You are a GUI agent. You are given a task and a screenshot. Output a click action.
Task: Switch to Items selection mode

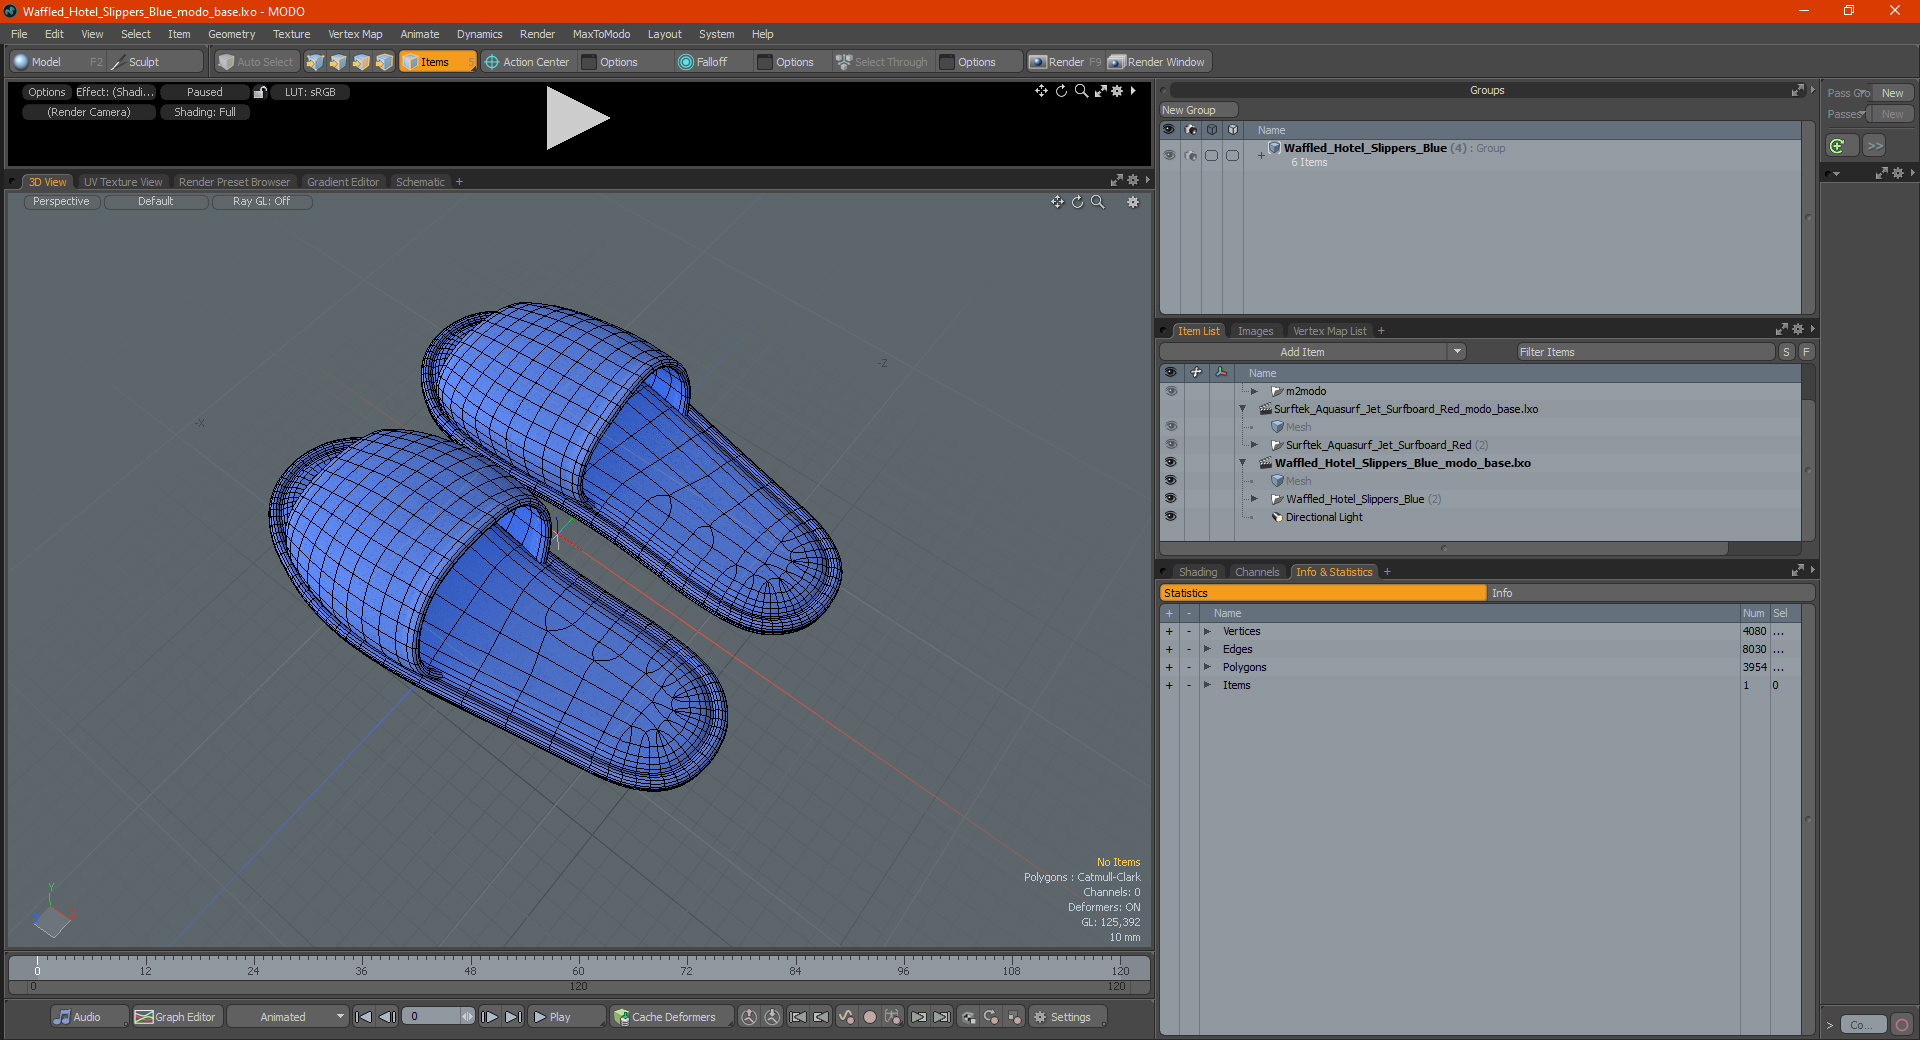(x=436, y=62)
